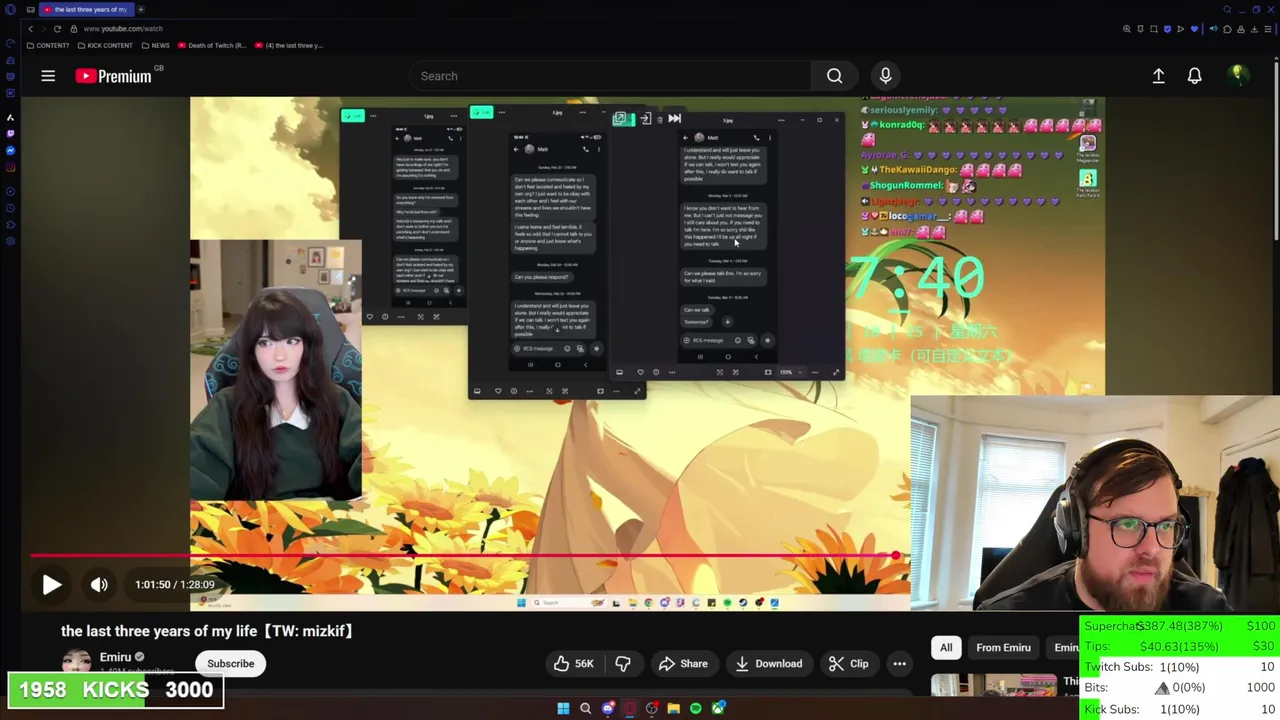Like the video (56K)

coord(573,664)
